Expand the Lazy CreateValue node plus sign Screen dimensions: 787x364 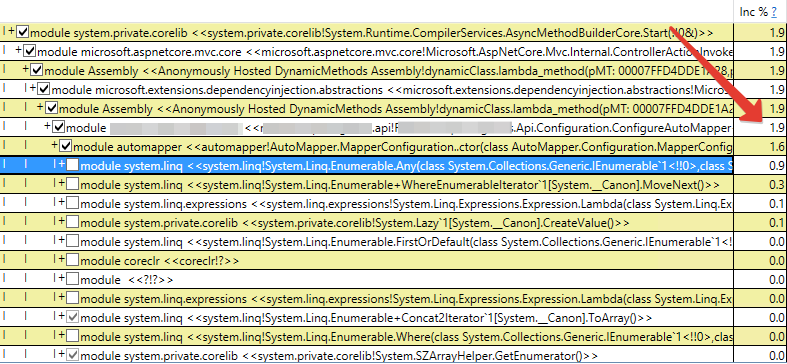[62, 221]
